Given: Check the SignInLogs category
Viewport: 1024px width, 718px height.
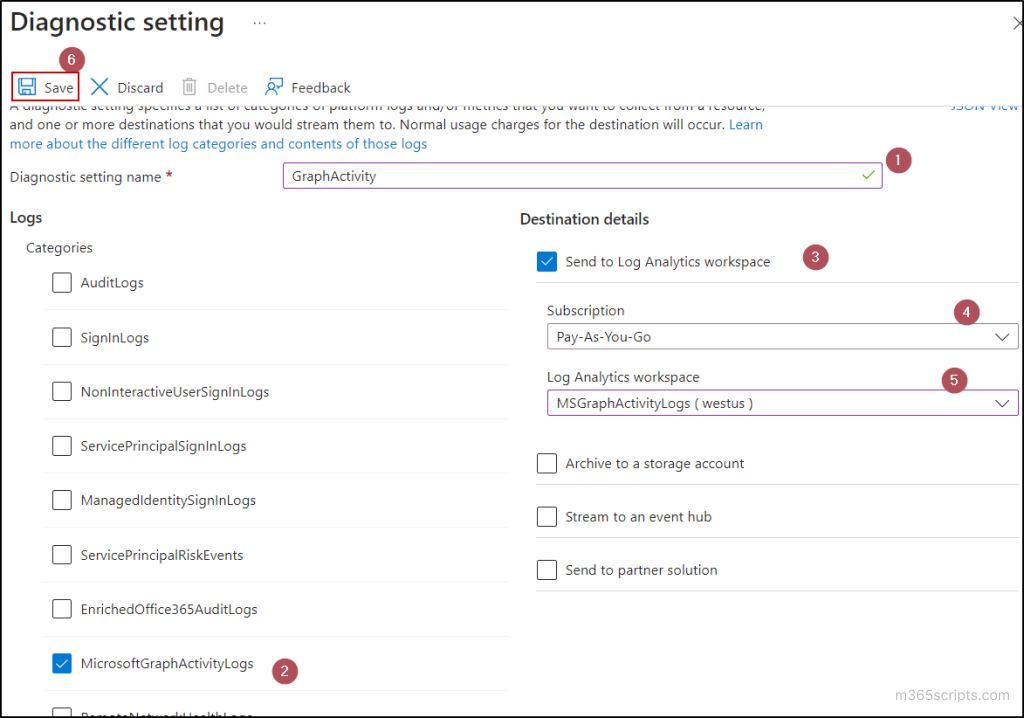Looking at the screenshot, I should click(62, 337).
